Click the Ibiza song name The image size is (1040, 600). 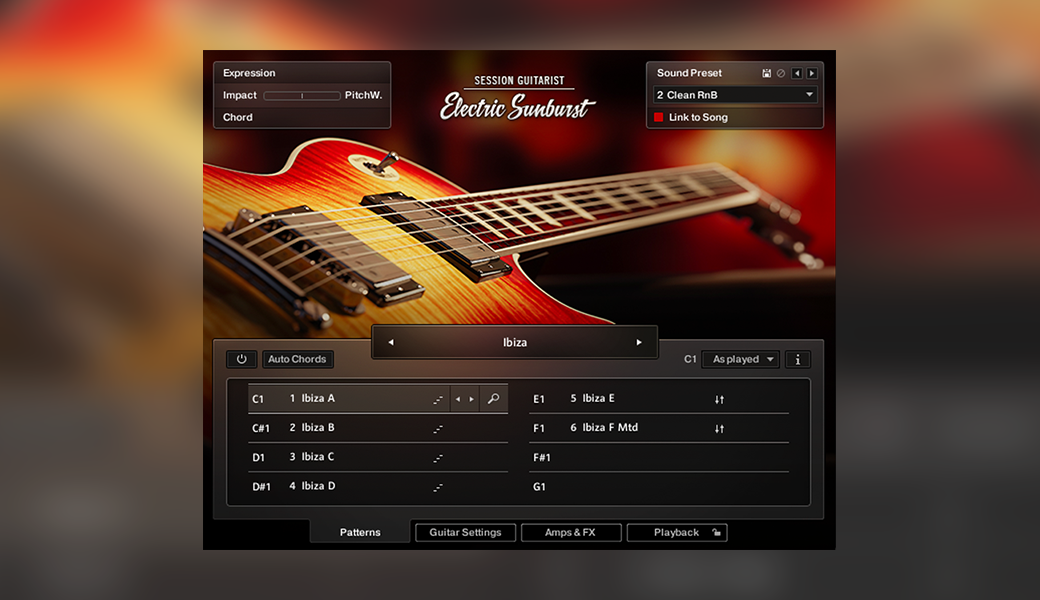point(515,342)
